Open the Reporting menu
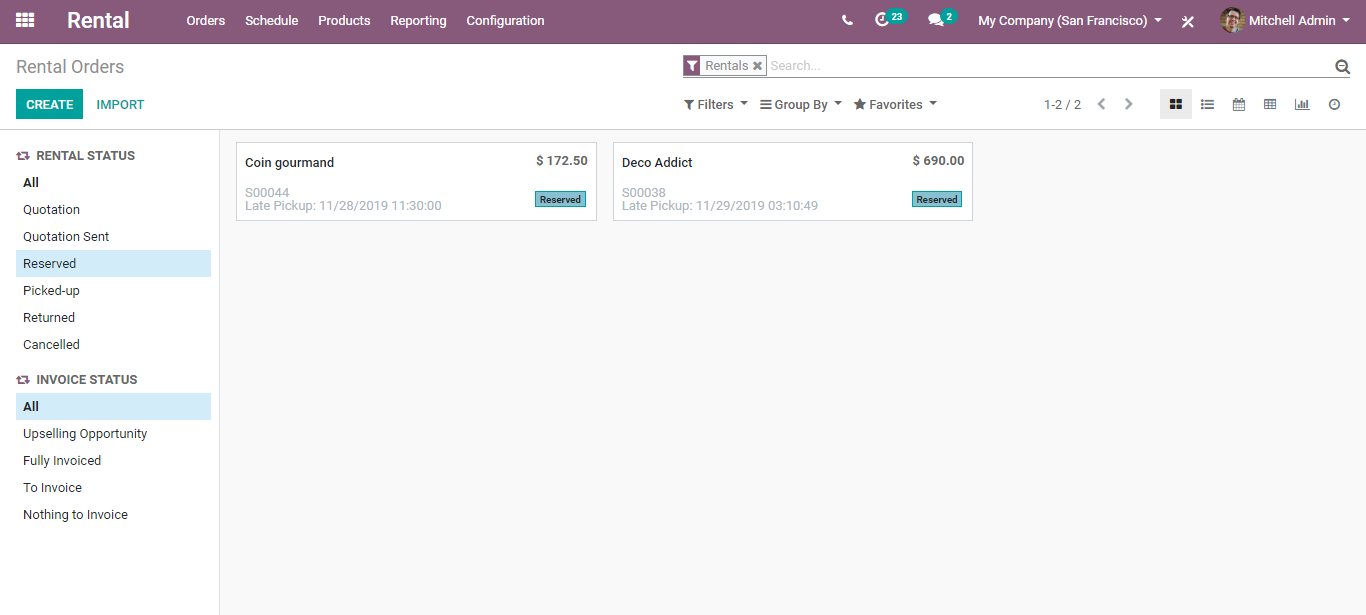This screenshot has height=615, width=1366. (x=418, y=20)
